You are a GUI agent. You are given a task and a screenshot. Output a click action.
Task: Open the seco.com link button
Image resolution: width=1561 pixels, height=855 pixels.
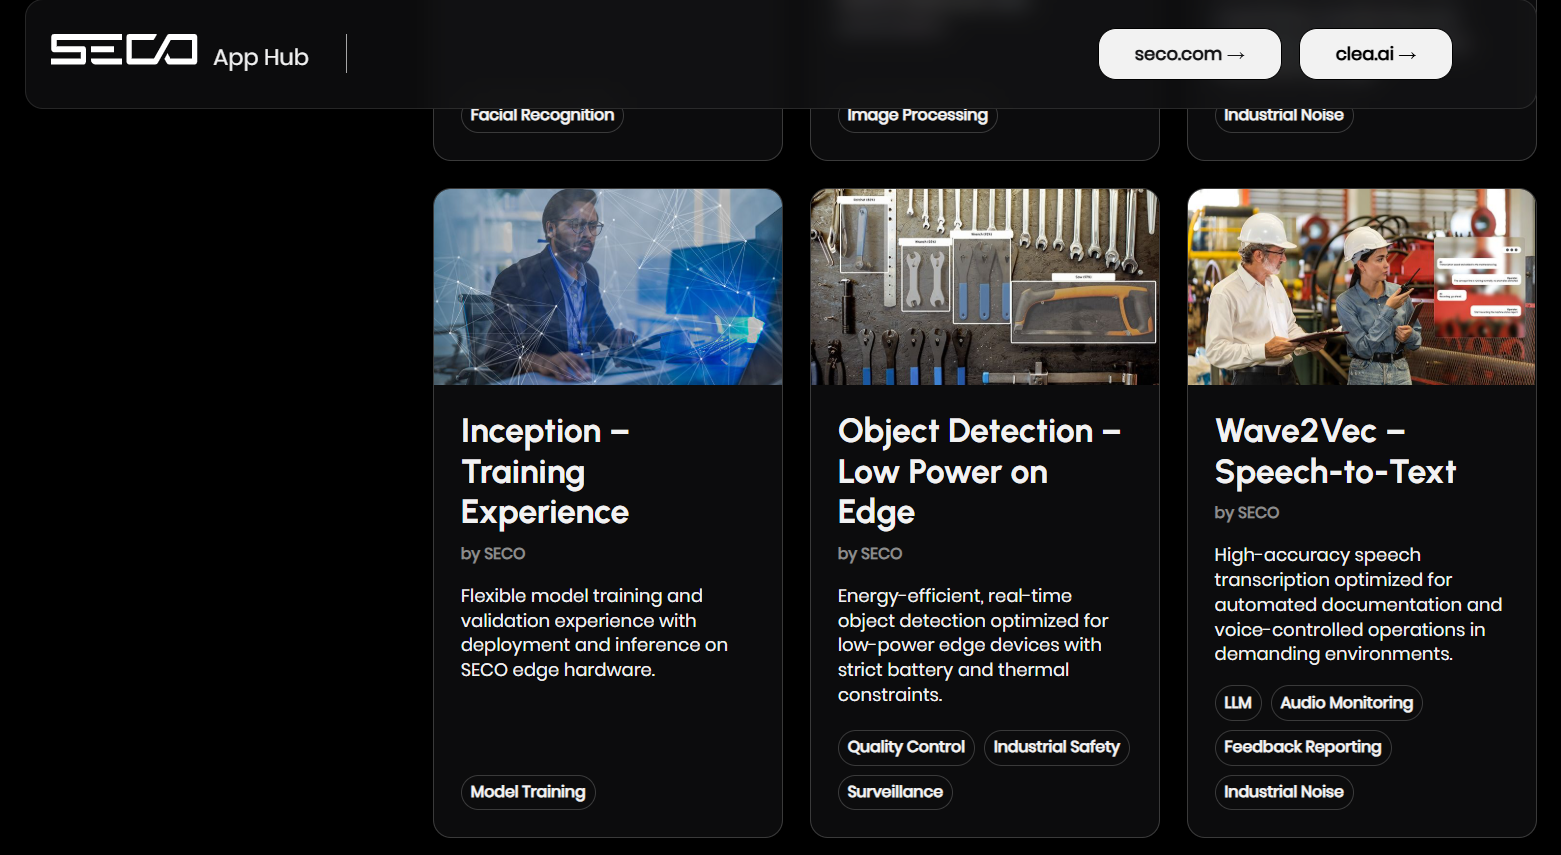1189,54
